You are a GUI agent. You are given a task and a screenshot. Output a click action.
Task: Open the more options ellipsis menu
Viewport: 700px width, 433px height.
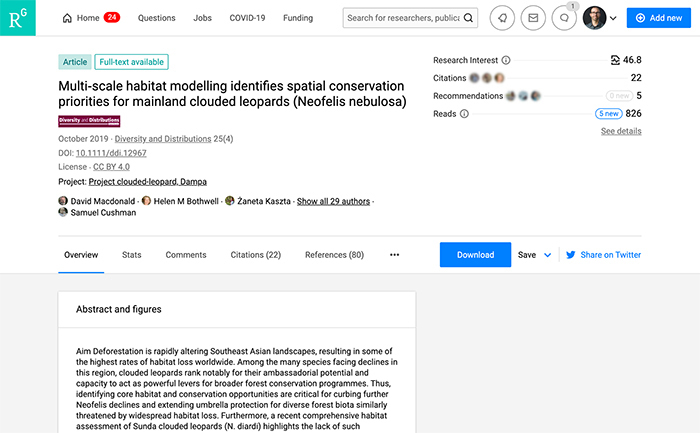click(x=394, y=255)
